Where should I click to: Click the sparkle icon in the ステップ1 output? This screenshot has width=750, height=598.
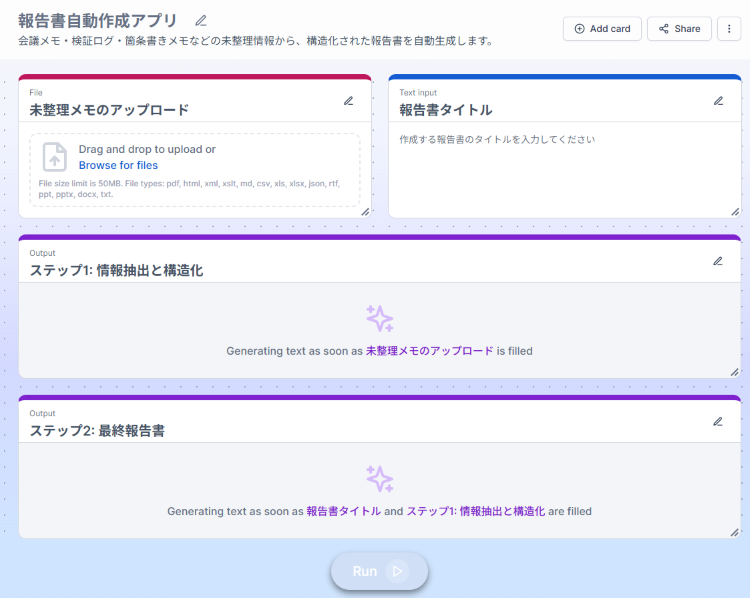click(x=380, y=318)
